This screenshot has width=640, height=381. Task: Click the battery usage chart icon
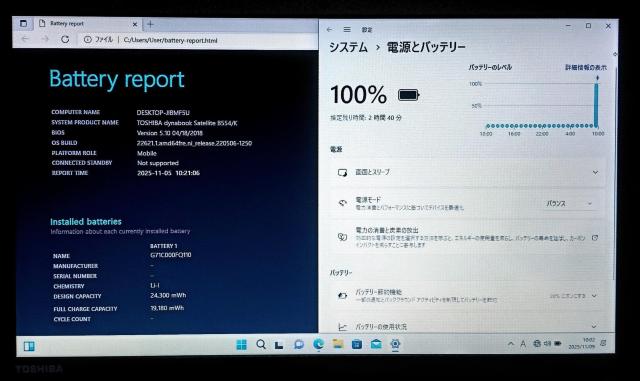click(342, 327)
